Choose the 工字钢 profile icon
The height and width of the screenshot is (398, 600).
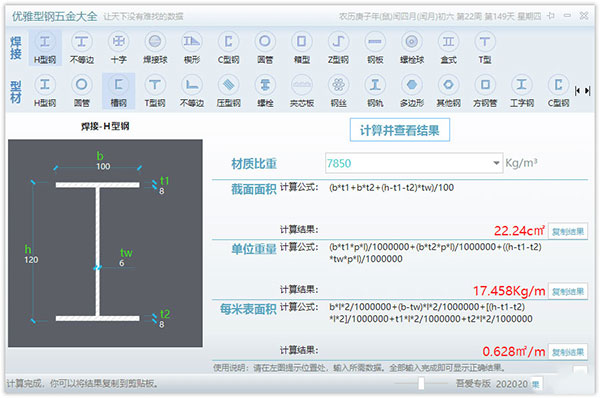click(x=522, y=91)
